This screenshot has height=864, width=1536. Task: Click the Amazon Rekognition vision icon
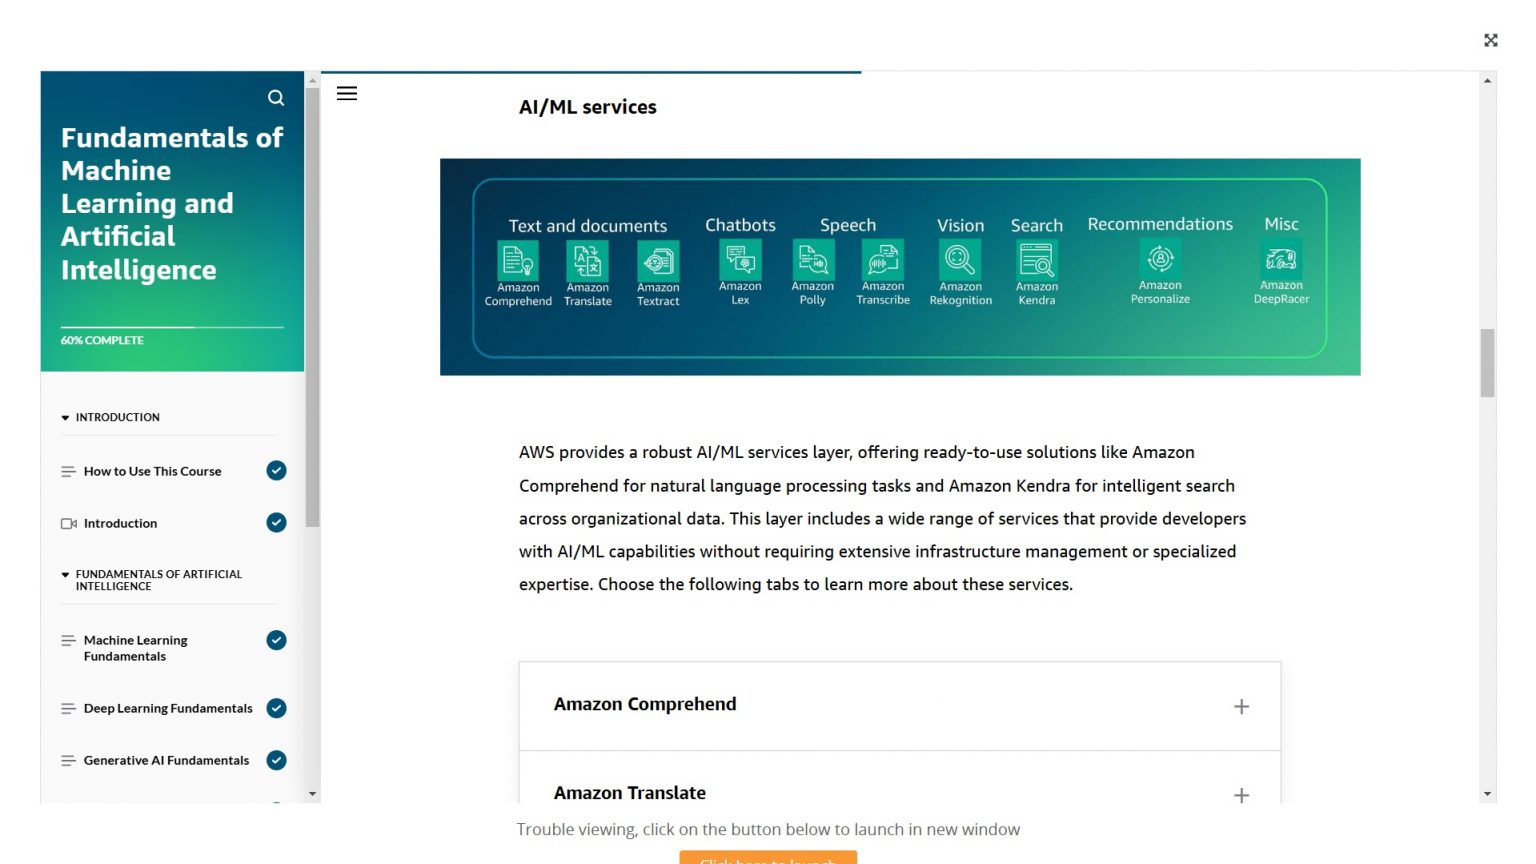point(960,260)
